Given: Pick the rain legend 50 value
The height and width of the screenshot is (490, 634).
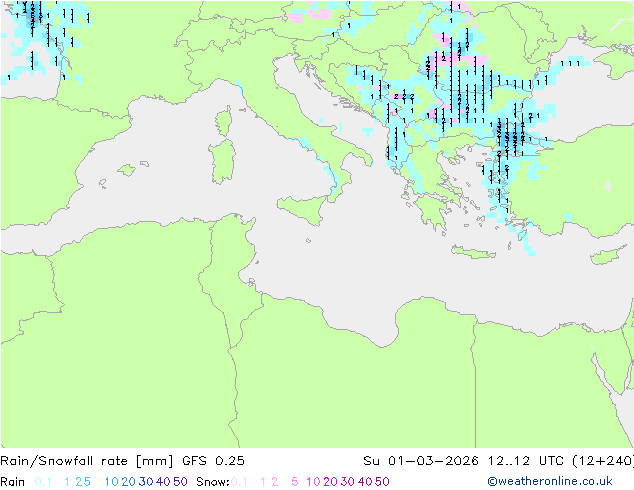Looking at the screenshot, I should coord(180,482).
